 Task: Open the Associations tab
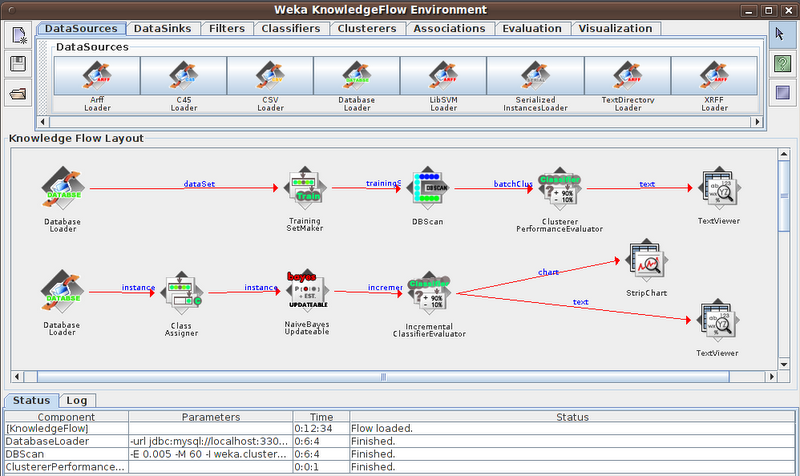(x=449, y=29)
